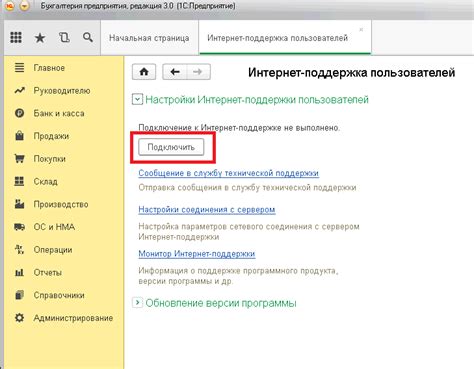Navigate forward with right arrow button
This screenshot has width=474, height=369.
click(198, 72)
